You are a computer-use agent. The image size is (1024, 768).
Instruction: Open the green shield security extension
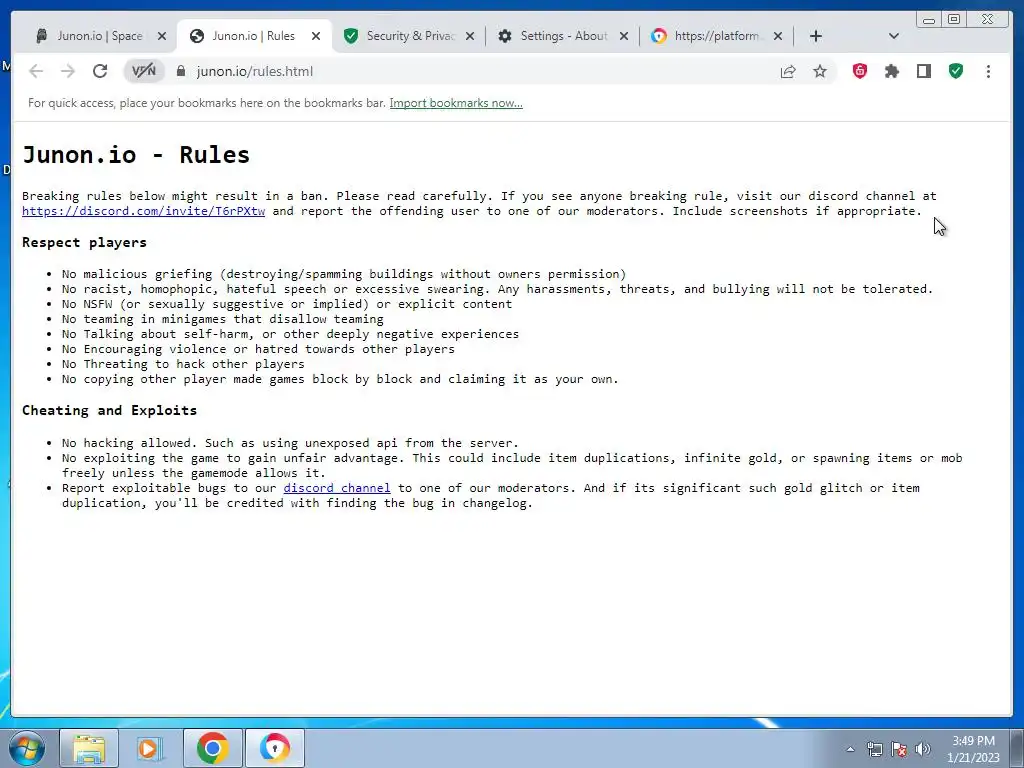(x=956, y=71)
